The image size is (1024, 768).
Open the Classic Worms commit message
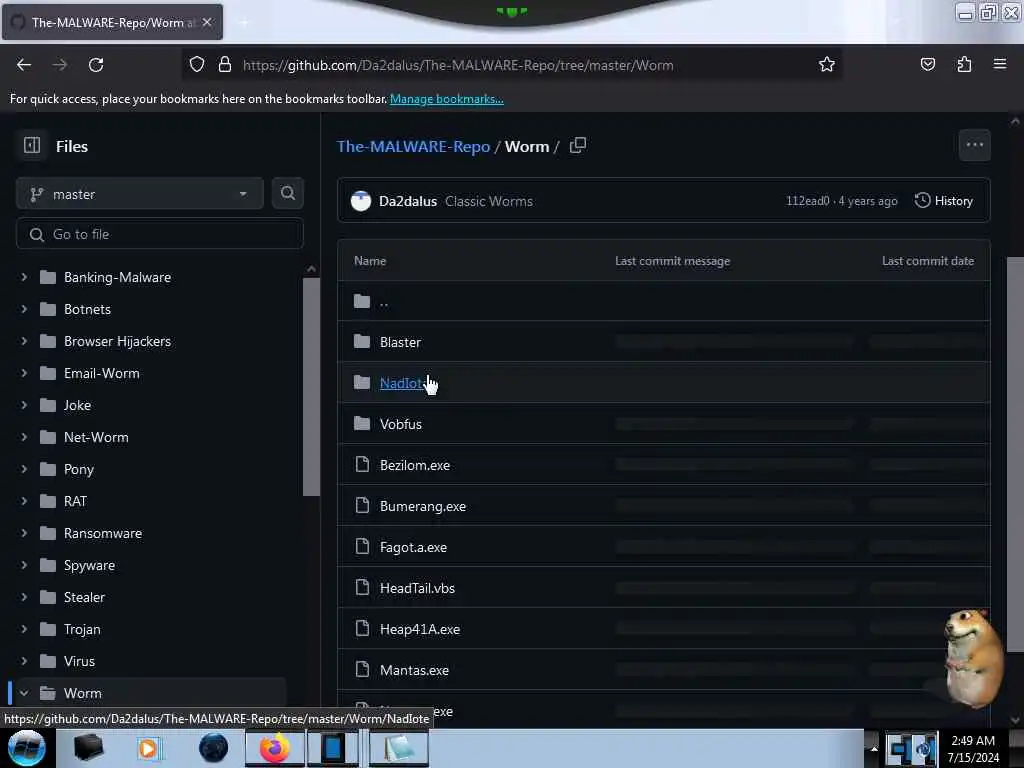488,201
